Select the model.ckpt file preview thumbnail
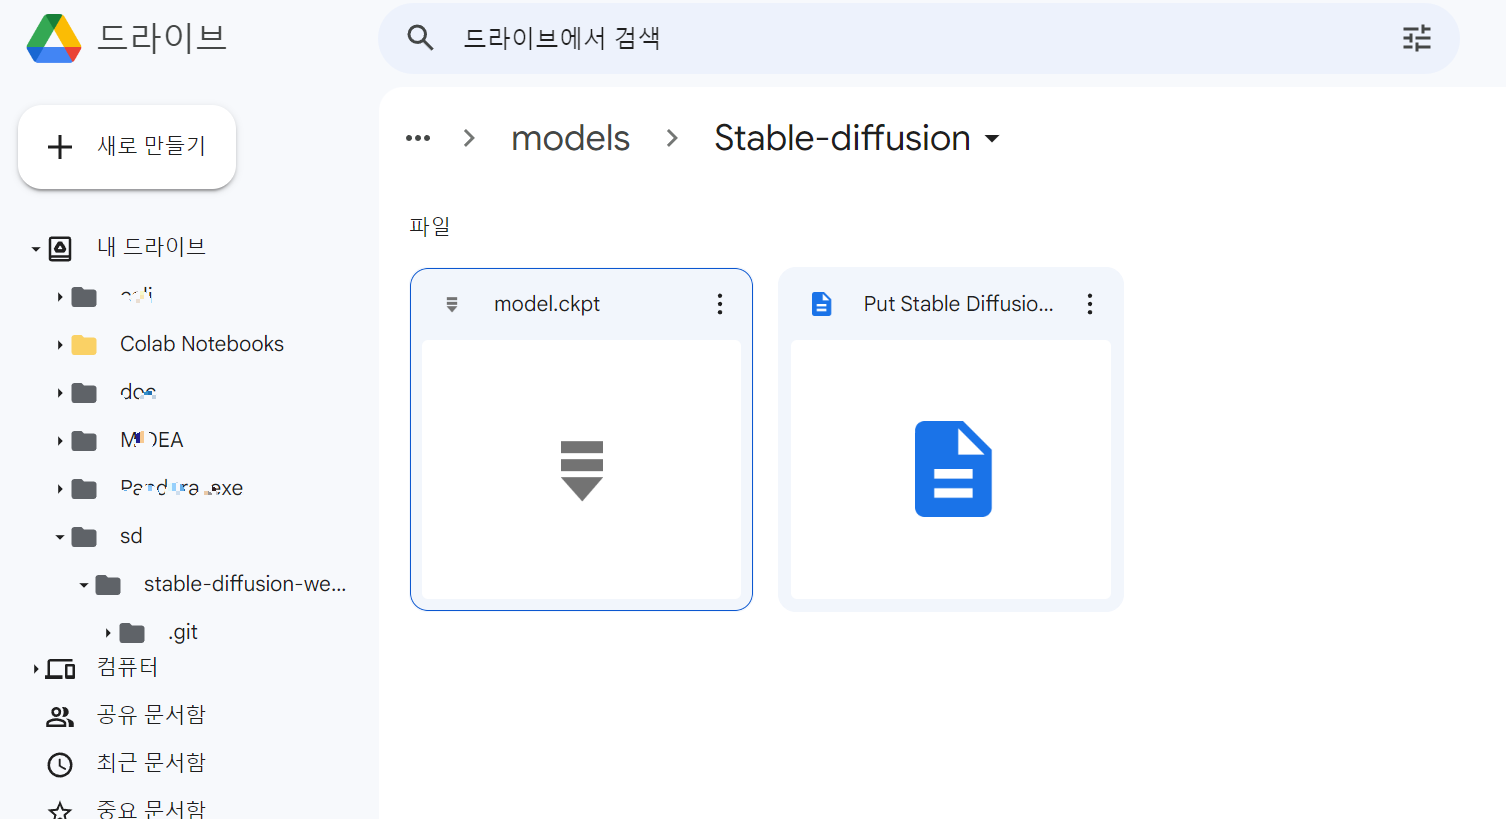Screen dimensions: 1506x819 point(581,469)
